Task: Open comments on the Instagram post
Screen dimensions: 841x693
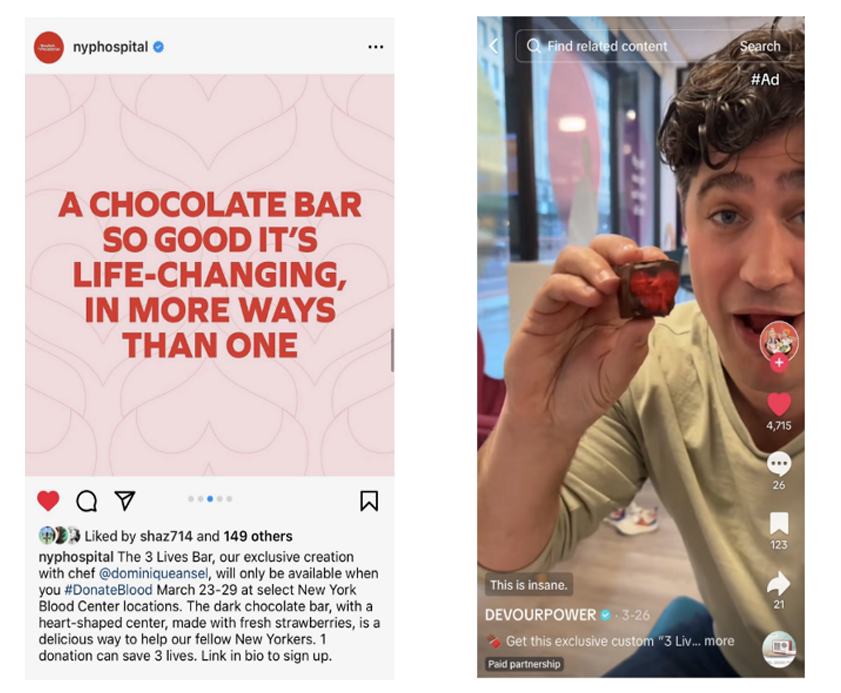Action: (x=86, y=501)
